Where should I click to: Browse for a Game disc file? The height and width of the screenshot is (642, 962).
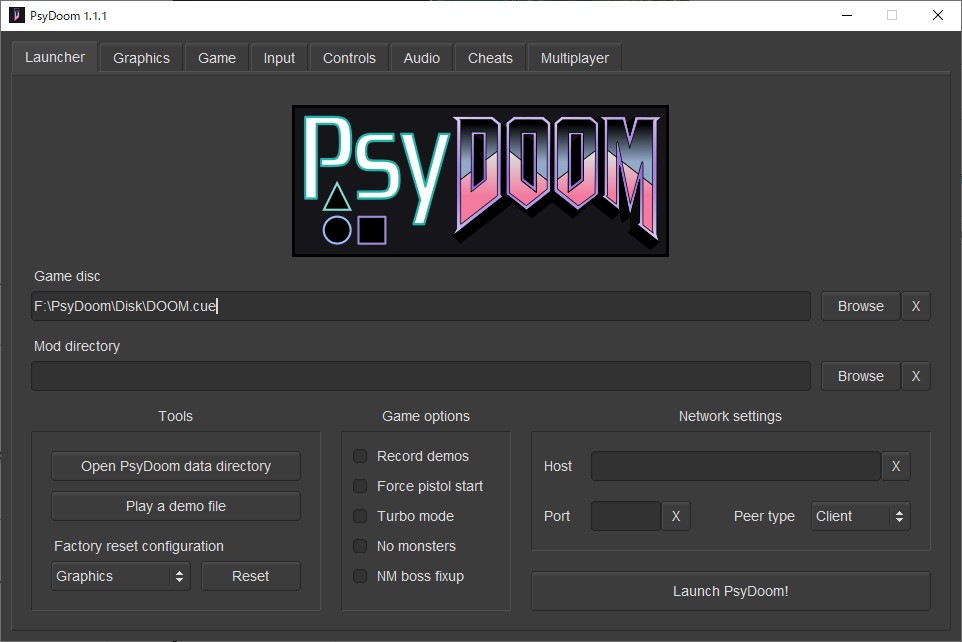860,306
